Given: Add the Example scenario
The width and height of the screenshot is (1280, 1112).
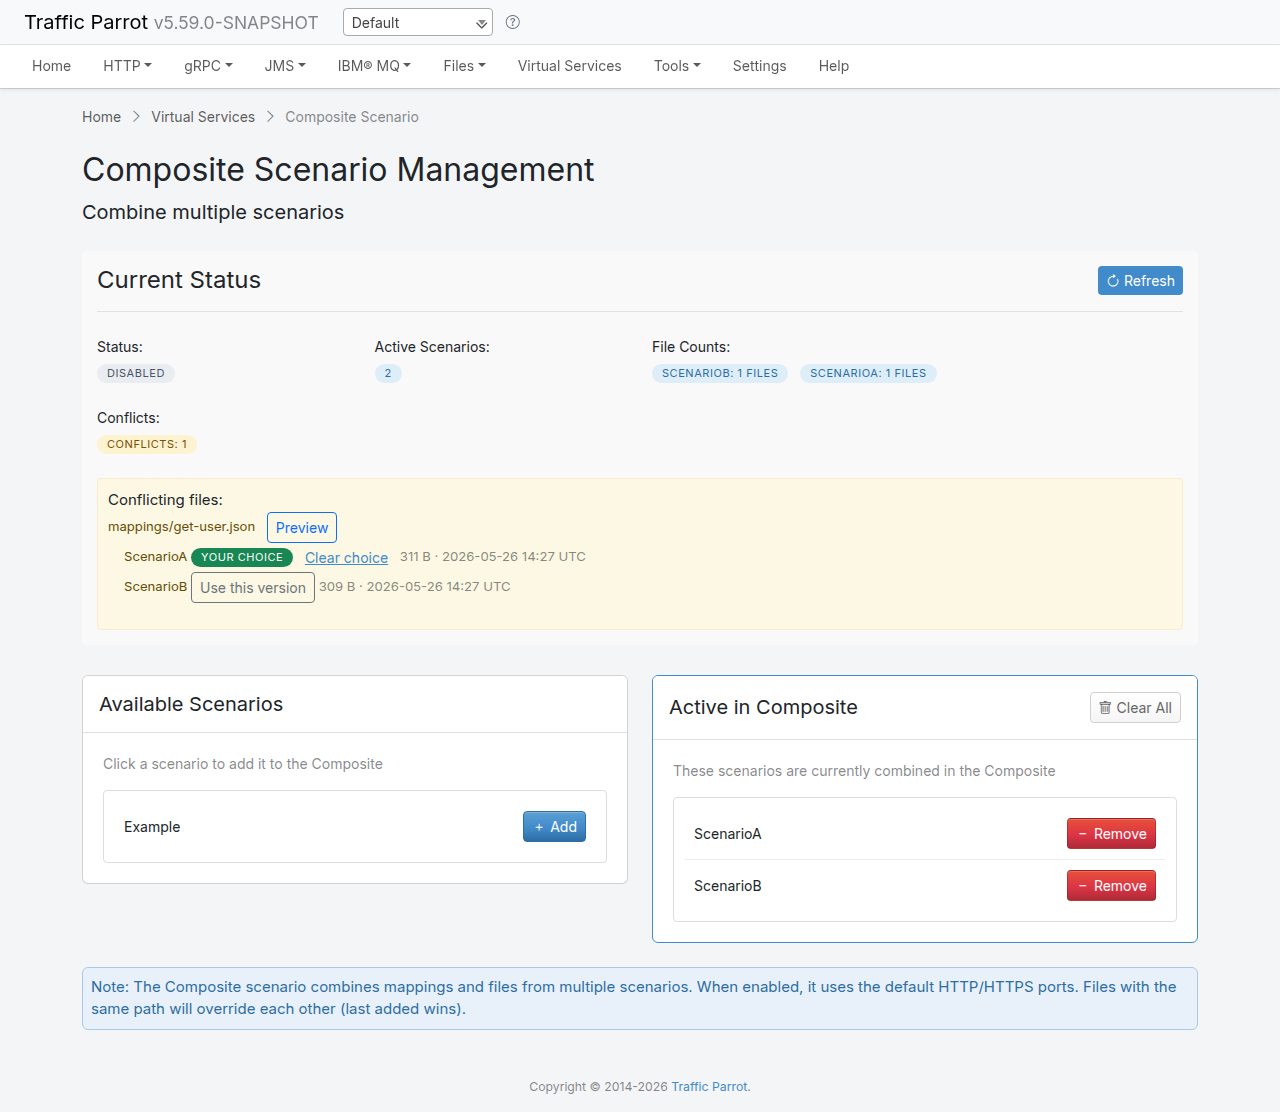Looking at the screenshot, I should pos(554,827).
